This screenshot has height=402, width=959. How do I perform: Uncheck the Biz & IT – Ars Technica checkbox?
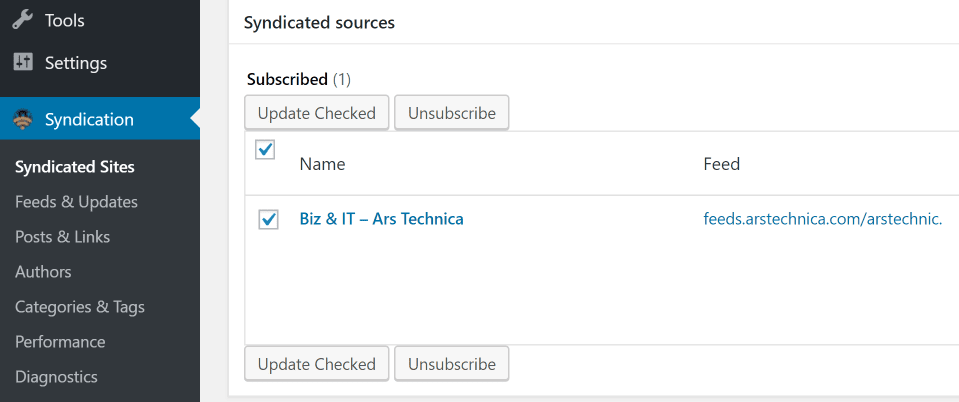[268, 219]
